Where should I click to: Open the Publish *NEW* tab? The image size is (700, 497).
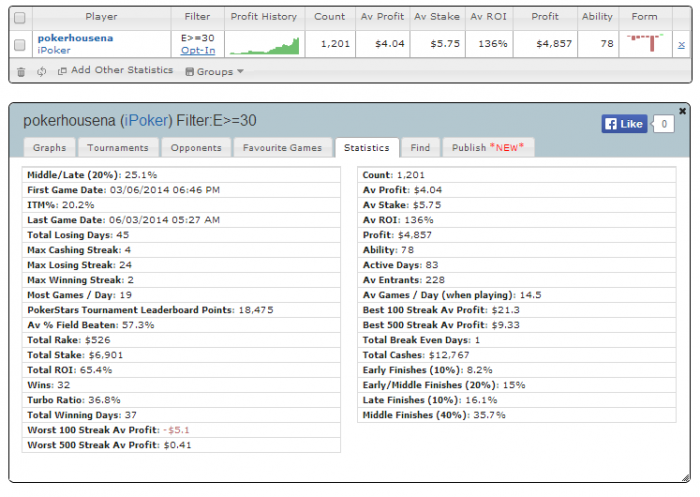coord(488,147)
